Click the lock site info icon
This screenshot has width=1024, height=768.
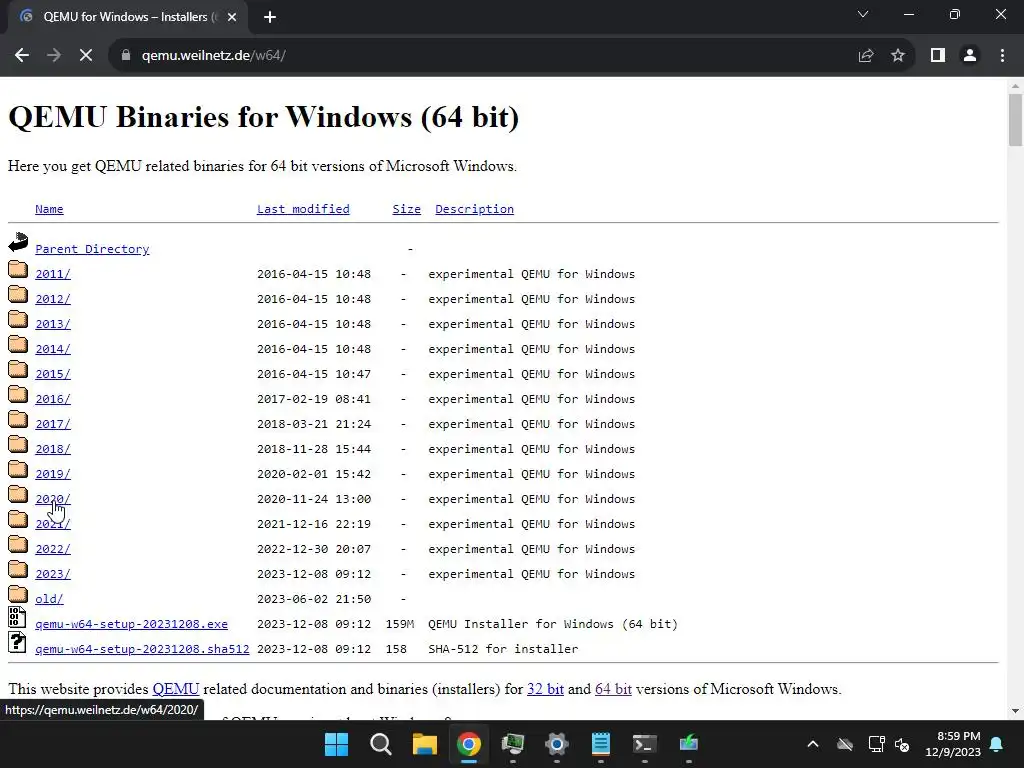coord(126,56)
